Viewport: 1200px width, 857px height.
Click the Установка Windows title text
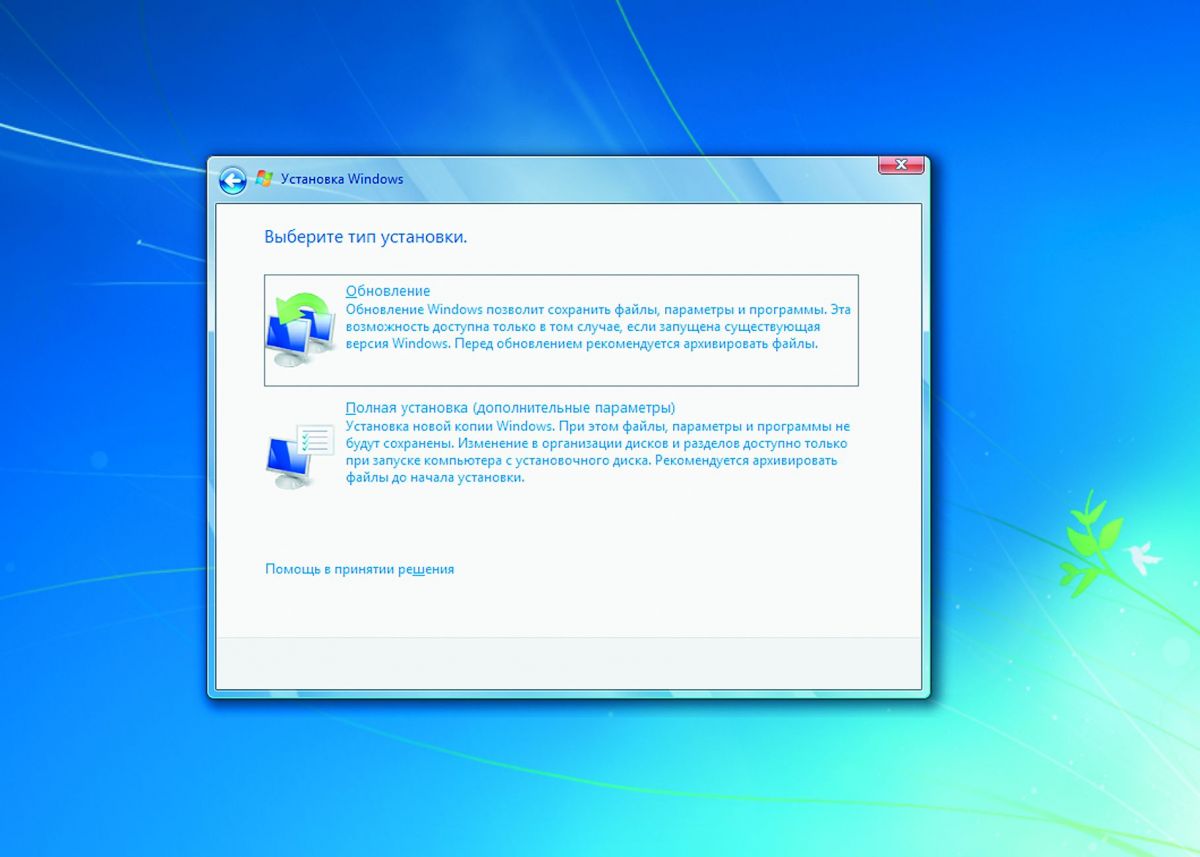pos(342,179)
